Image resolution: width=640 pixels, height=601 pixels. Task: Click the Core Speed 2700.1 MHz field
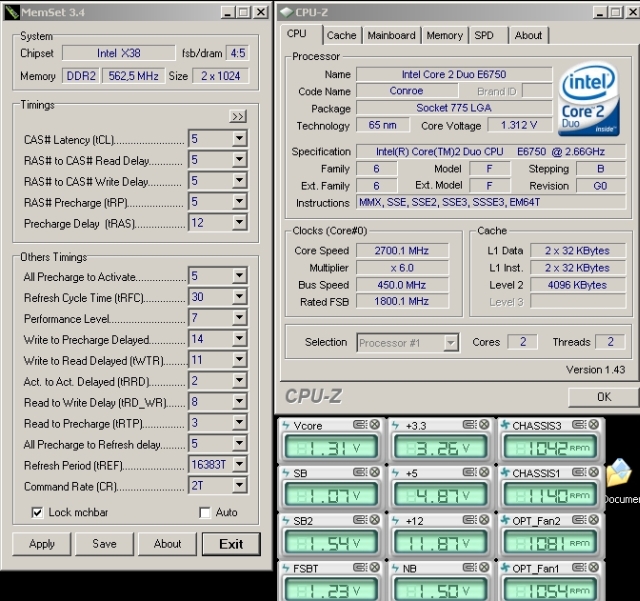(402, 251)
